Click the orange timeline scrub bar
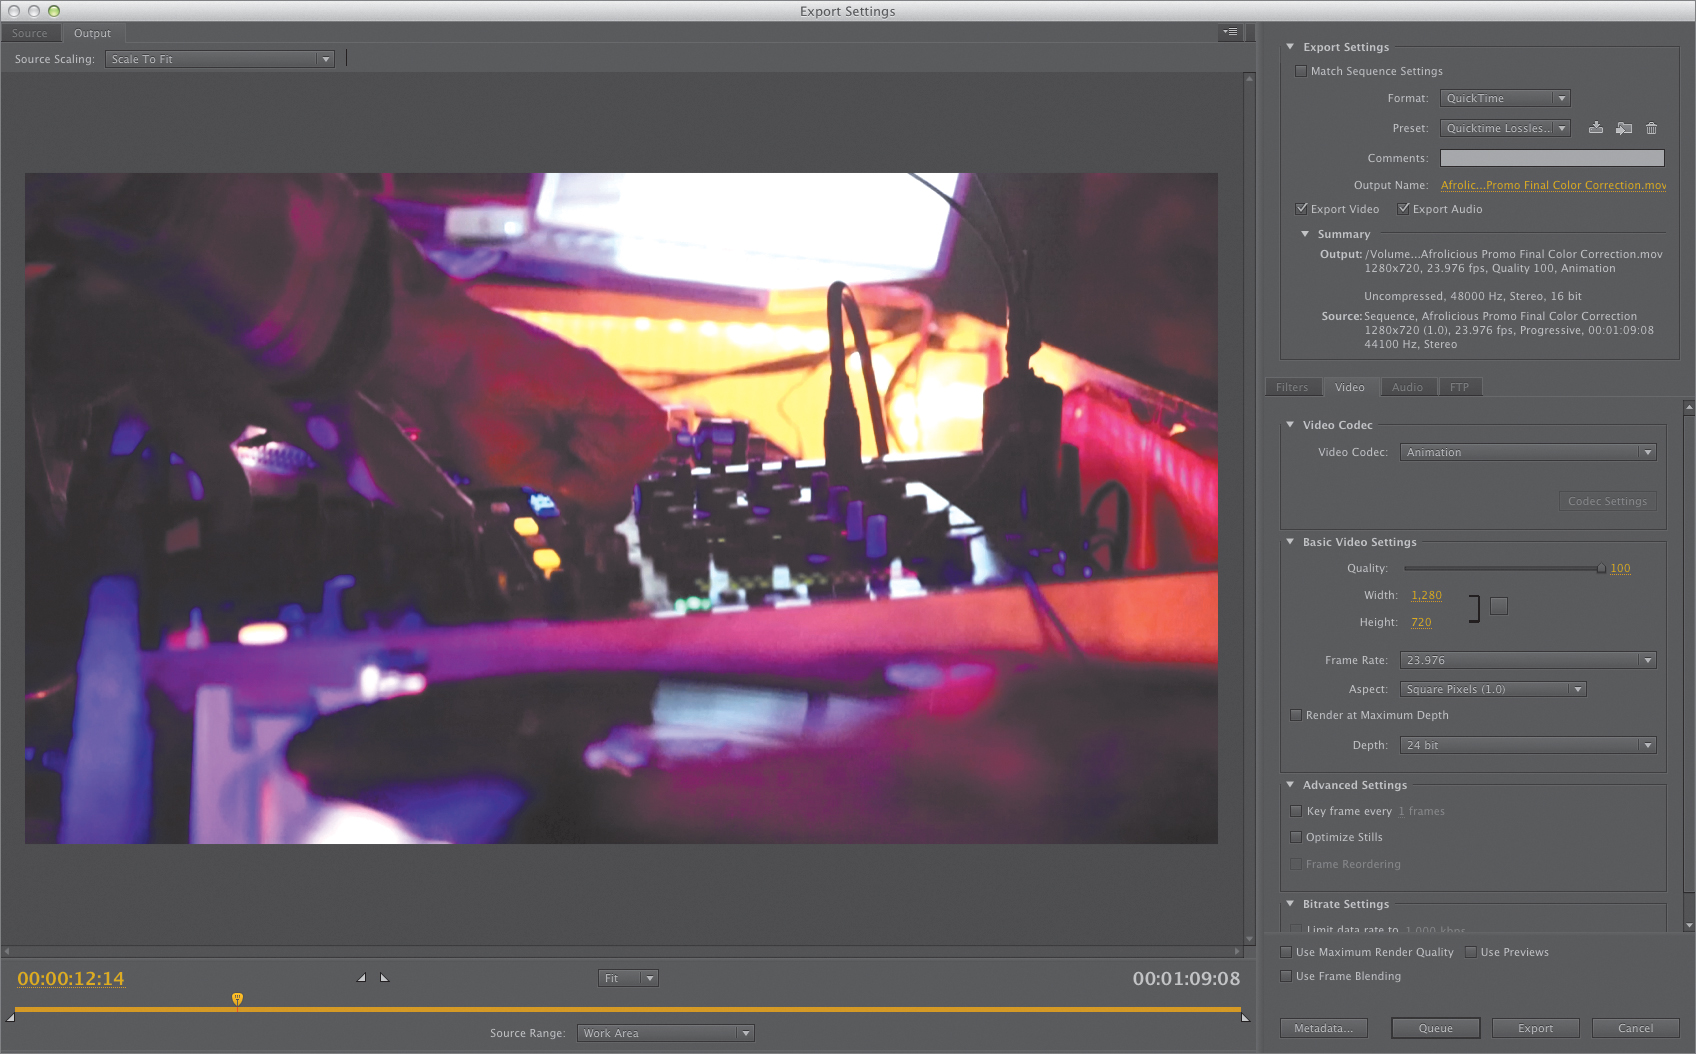This screenshot has height=1054, width=1696. click(628, 1010)
